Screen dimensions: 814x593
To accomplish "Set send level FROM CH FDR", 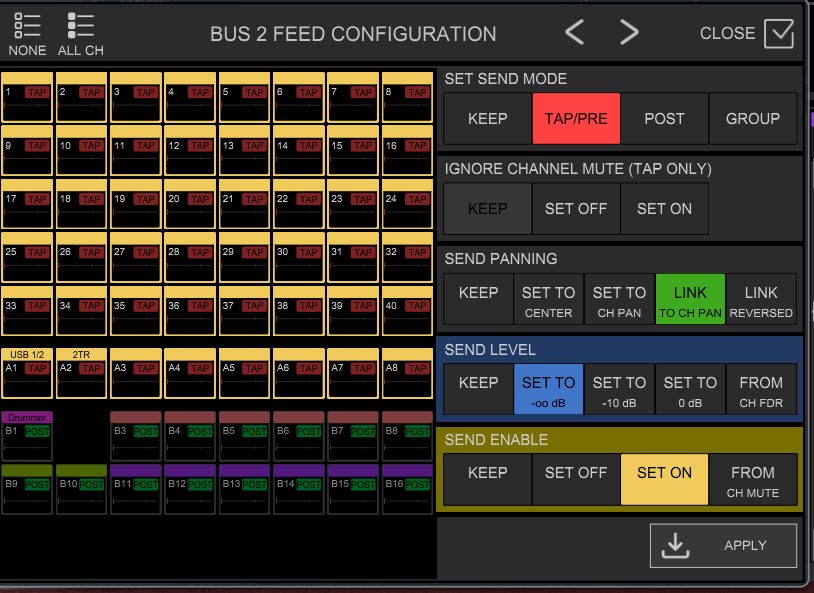I will [x=761, y=389].
